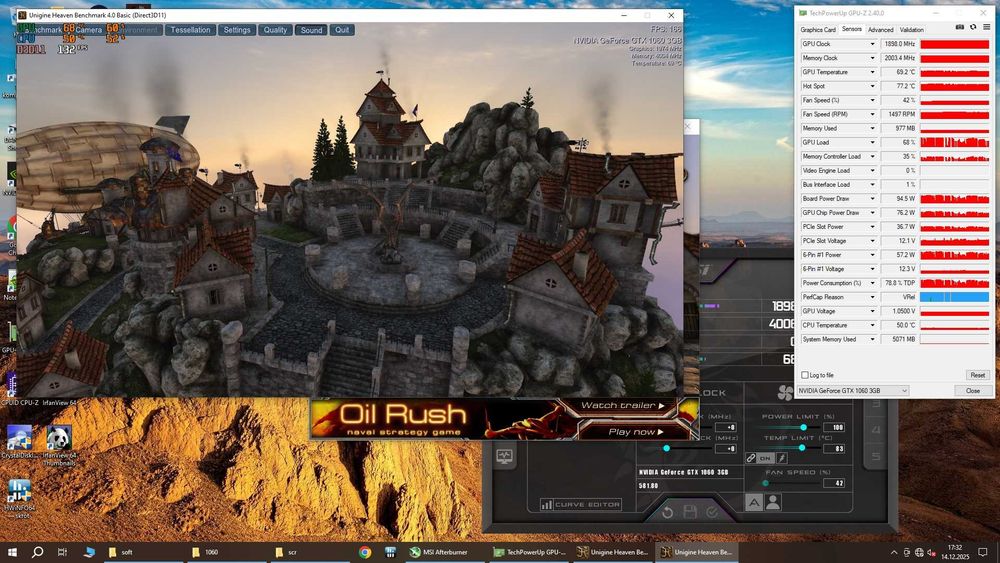Screen dimensions: 1000x563
Task: Click the Power Limit value field
Action: [835, 427]
